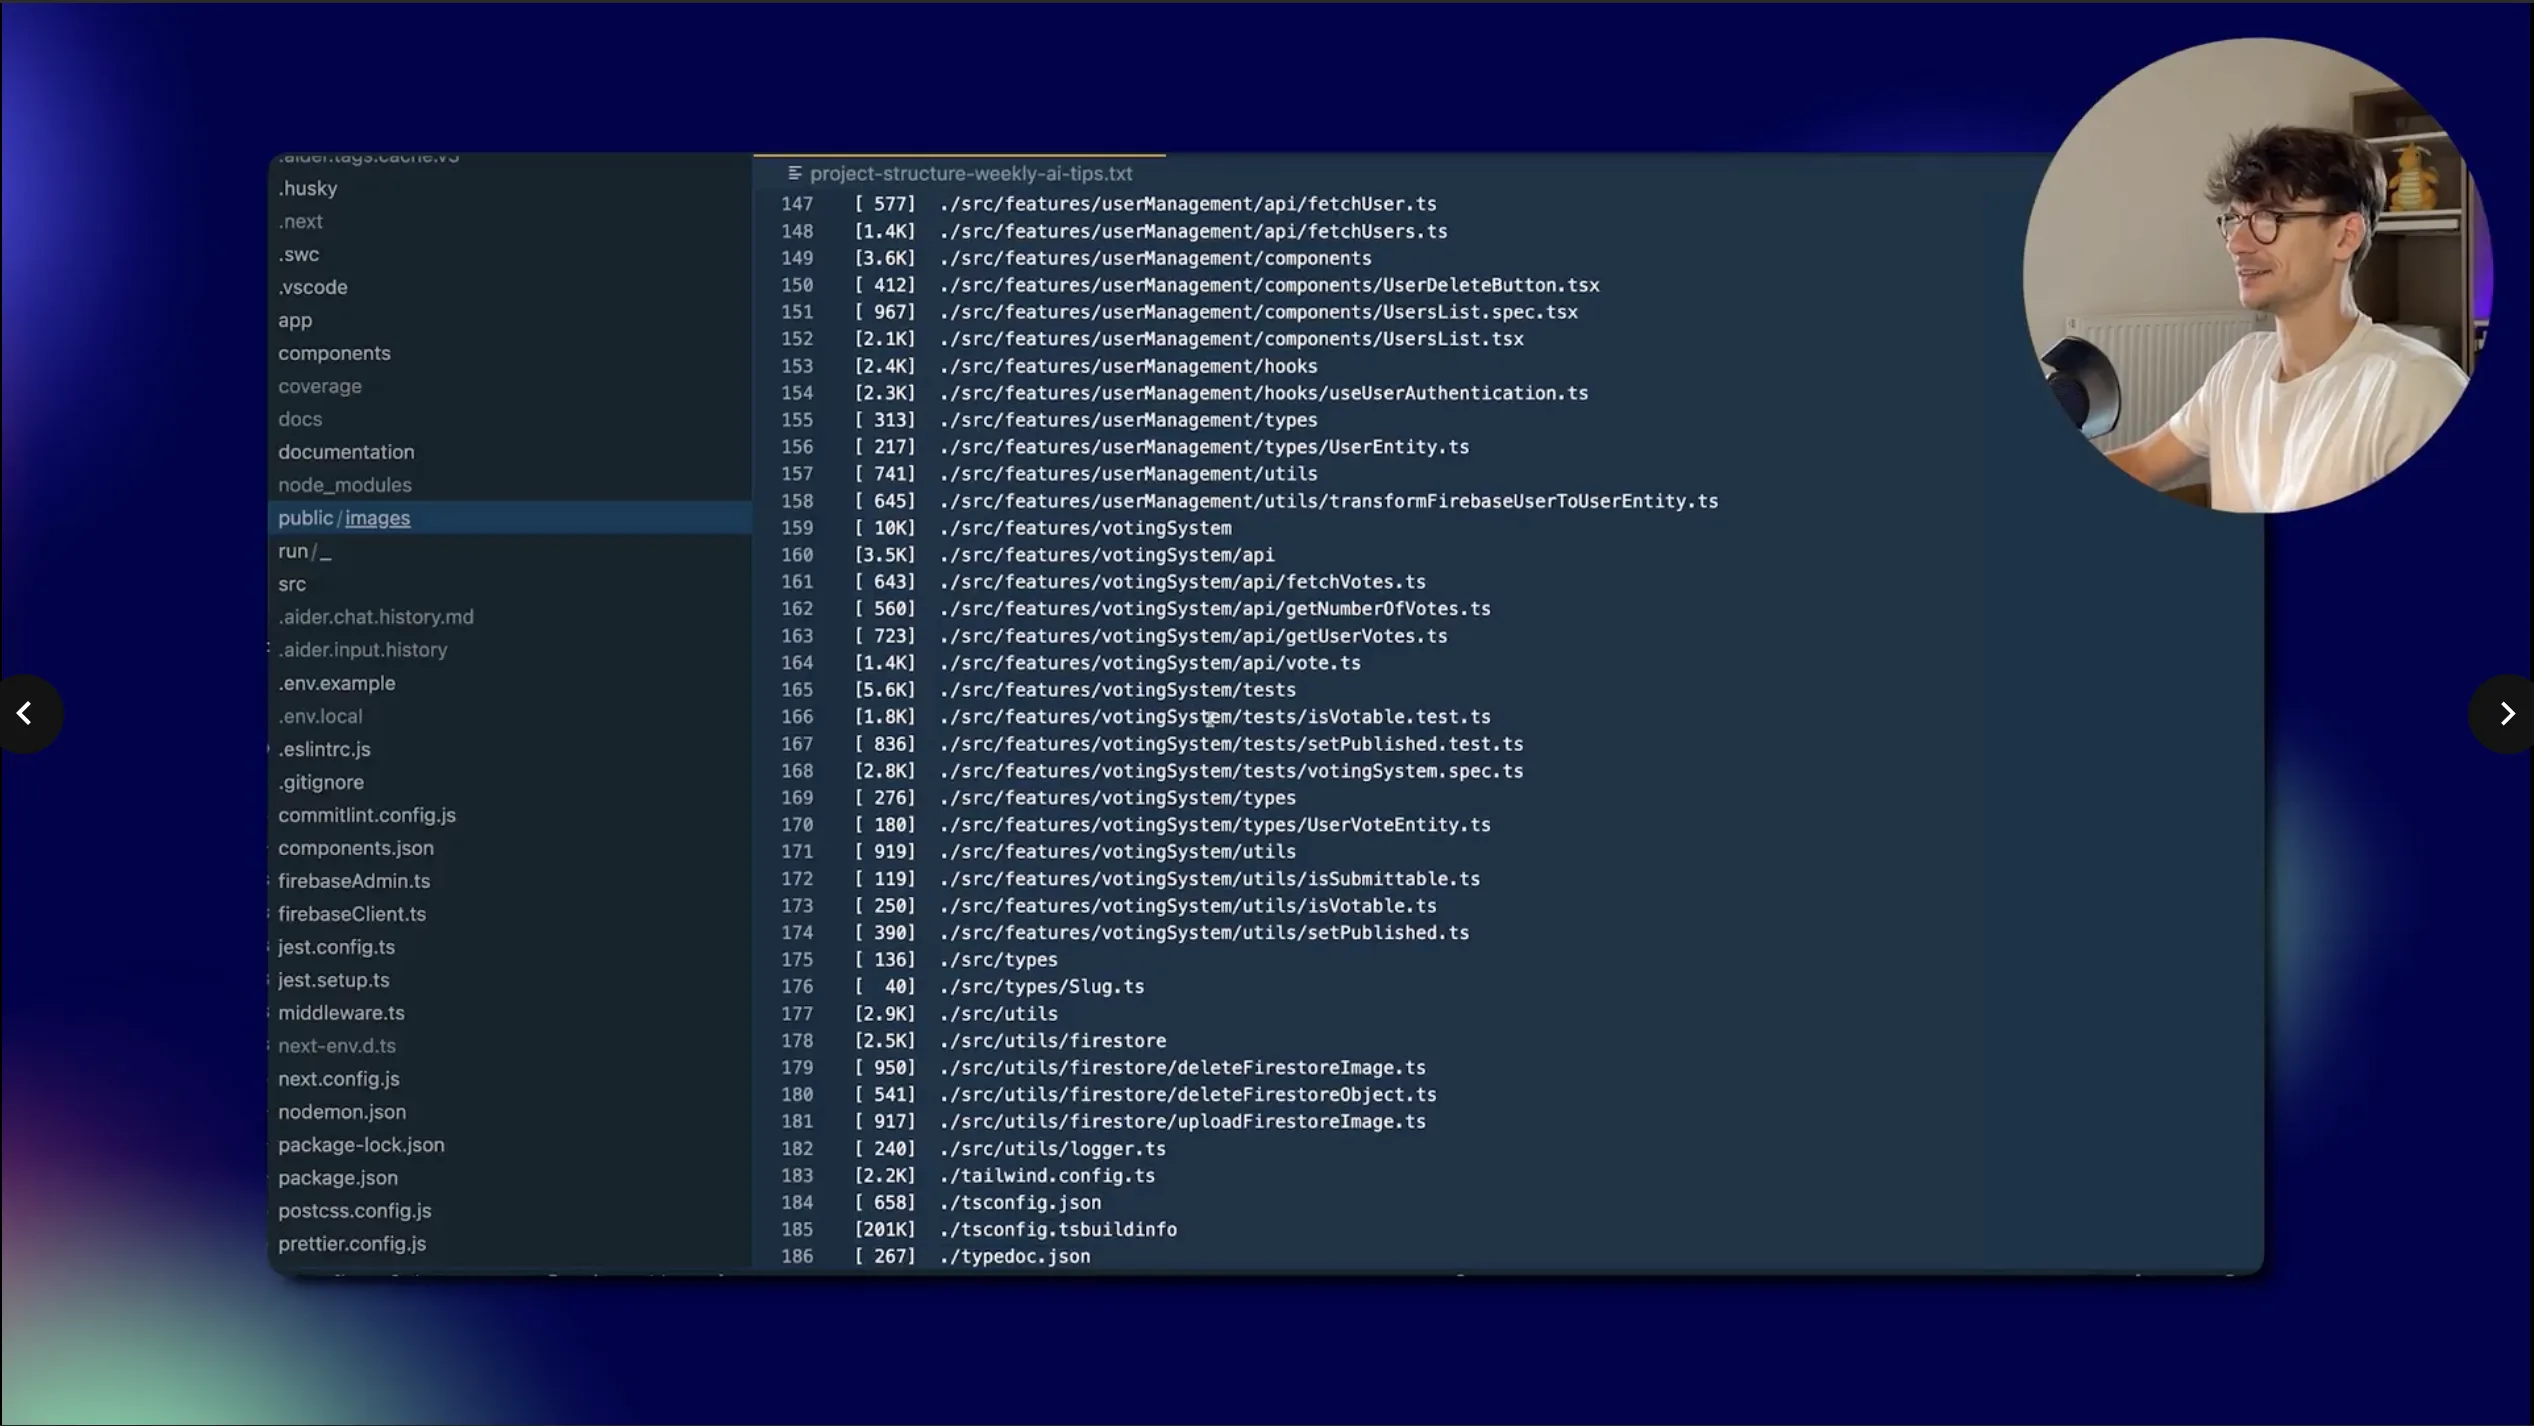Viewport: 2534px width, 1426px height.
Task: Expand the .vscode folder
Action: point(313,287)
